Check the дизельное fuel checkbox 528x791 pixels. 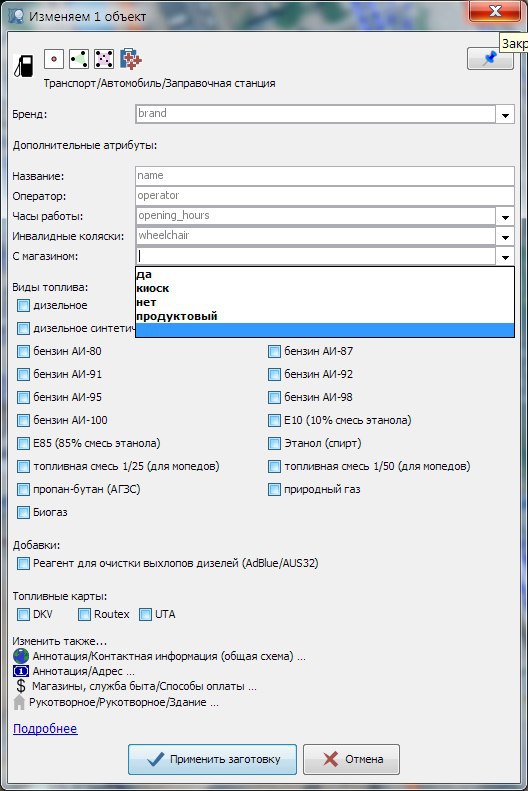(23, 306)
